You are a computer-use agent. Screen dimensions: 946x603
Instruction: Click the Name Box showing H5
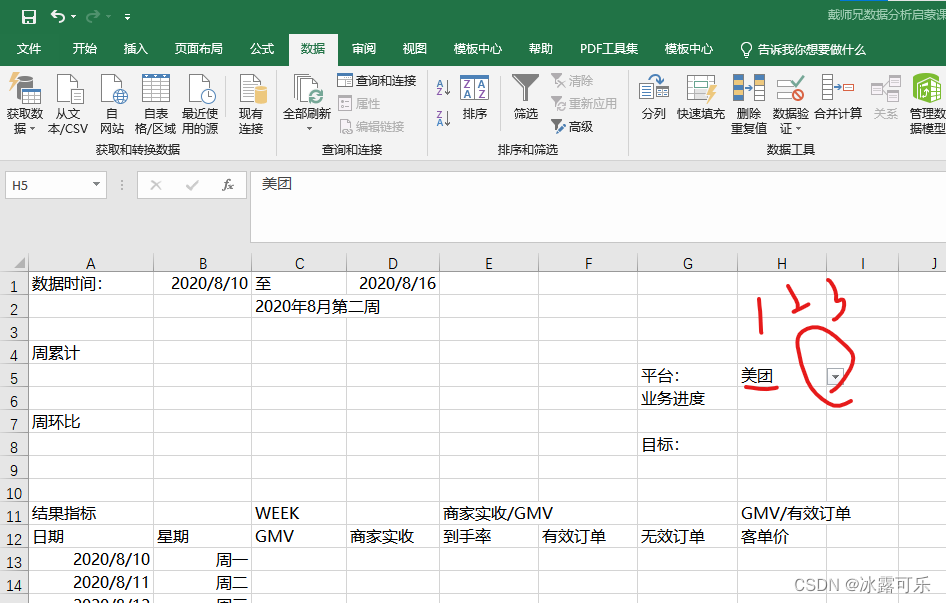[x=48, y=185]
